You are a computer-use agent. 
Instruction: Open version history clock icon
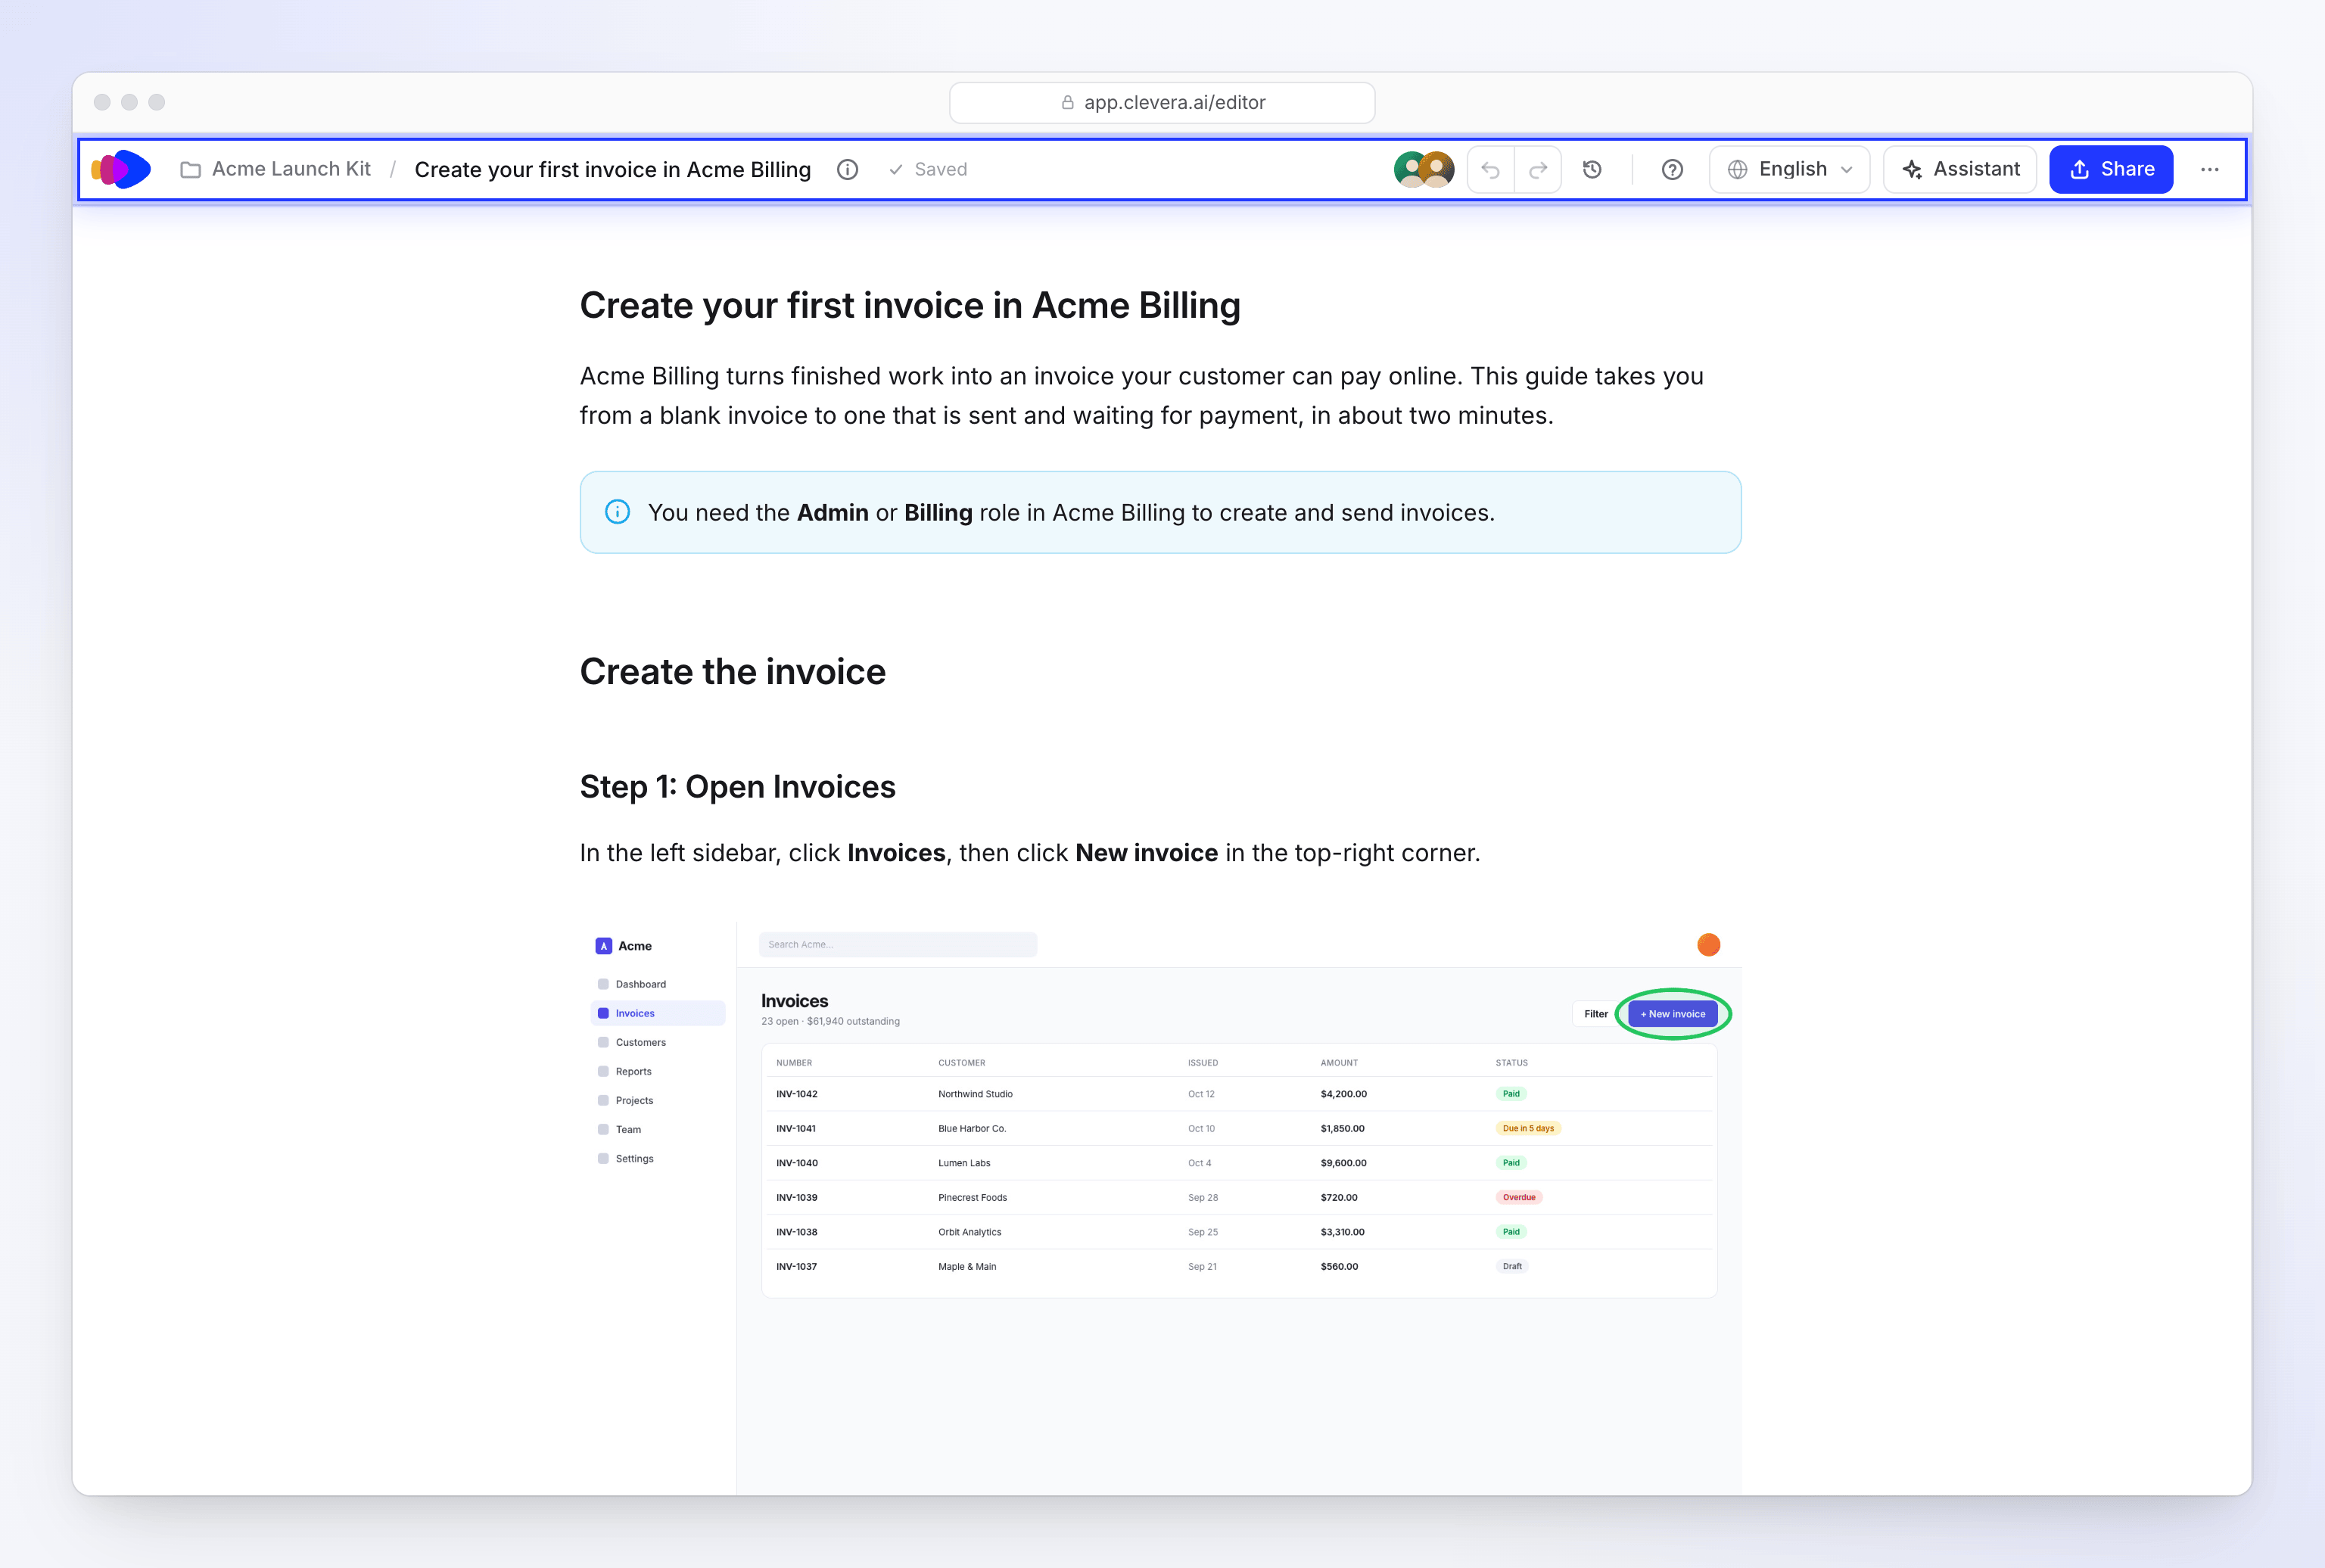point(1592,169)
